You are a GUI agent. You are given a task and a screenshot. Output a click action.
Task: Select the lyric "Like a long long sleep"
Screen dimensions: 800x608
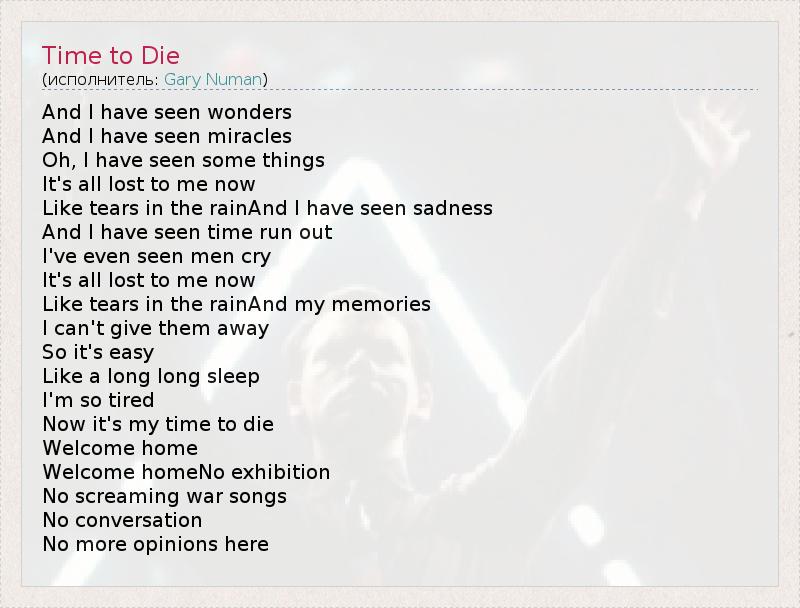coord(151,376)
